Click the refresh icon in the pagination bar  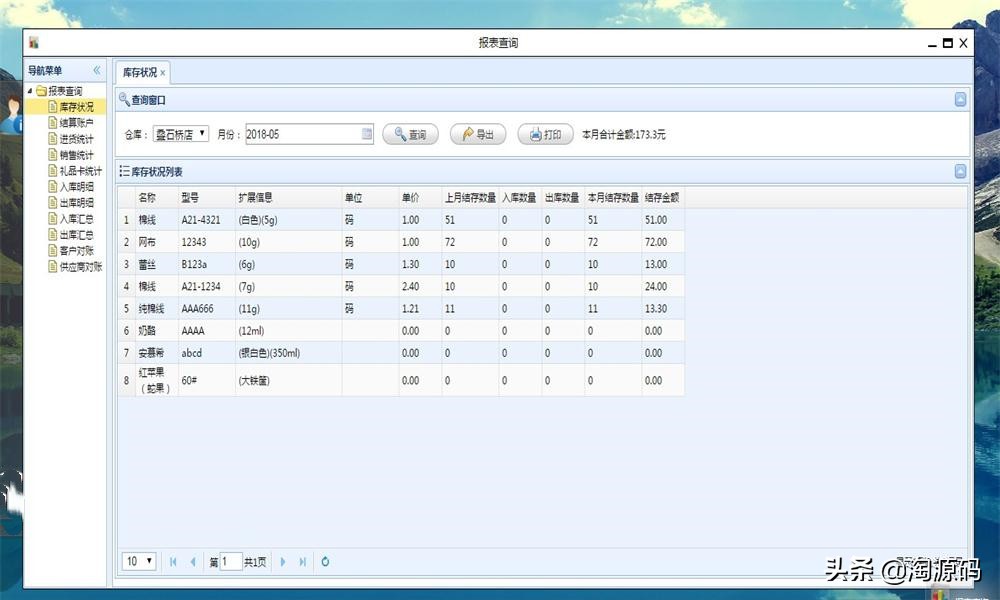325,561
